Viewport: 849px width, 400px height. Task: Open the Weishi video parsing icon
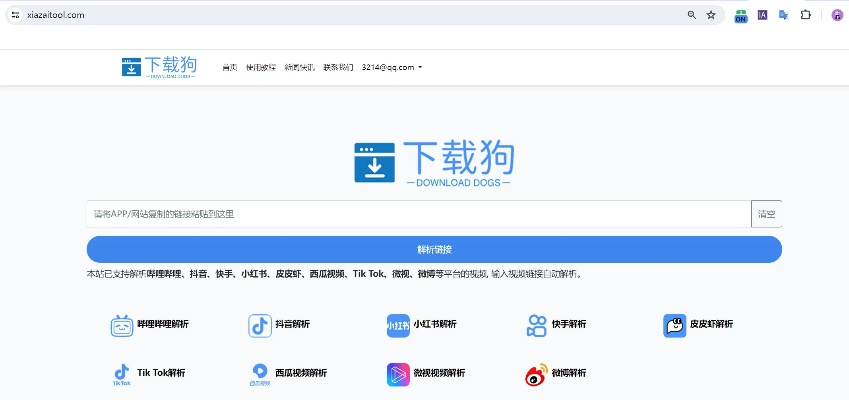(398, 374)
